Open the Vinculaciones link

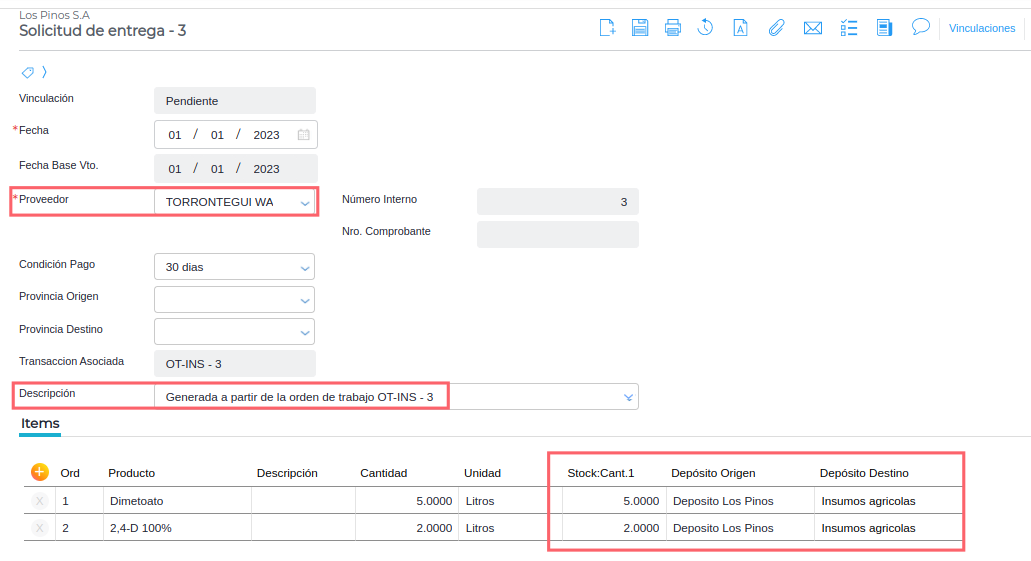coord(981,28)
